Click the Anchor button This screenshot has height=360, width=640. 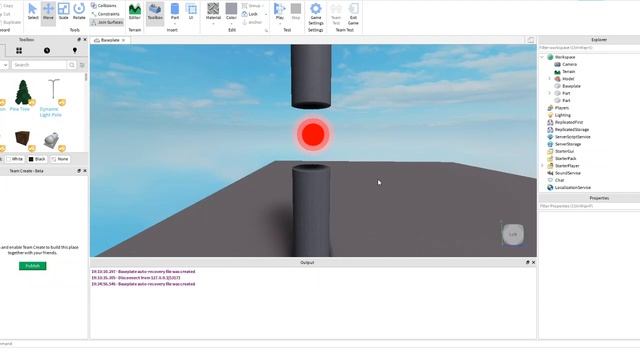(x=252, y=22)
